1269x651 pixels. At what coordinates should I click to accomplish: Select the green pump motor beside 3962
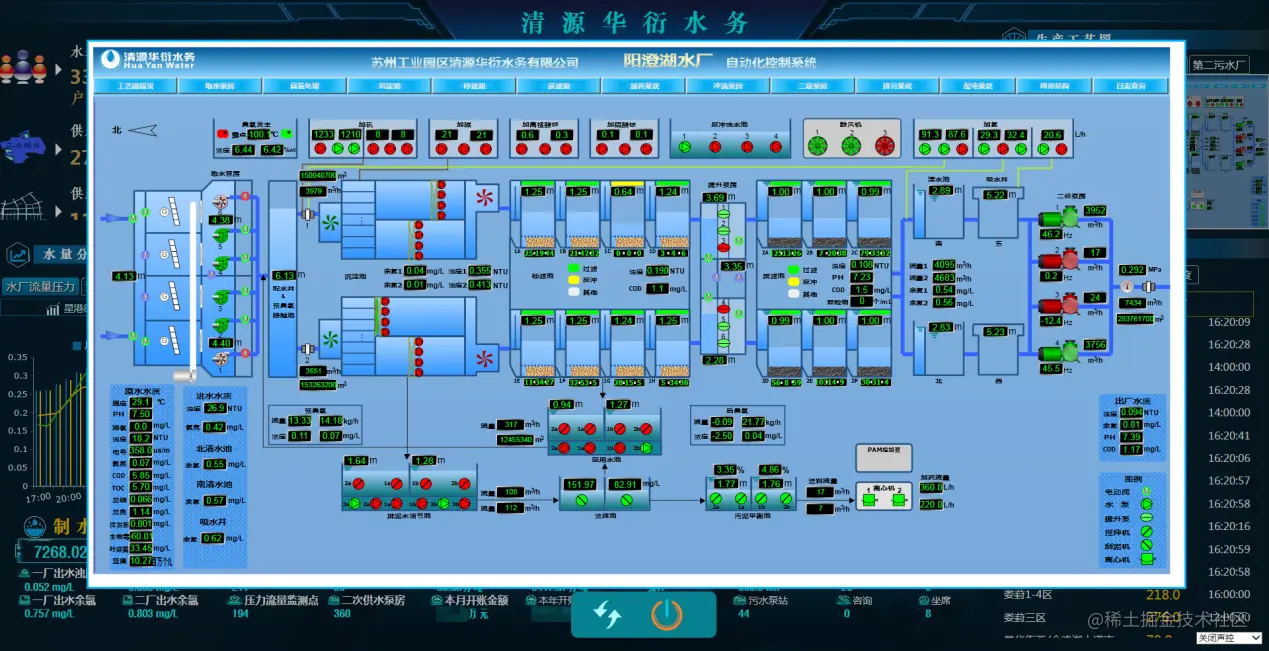[1059, 217]
